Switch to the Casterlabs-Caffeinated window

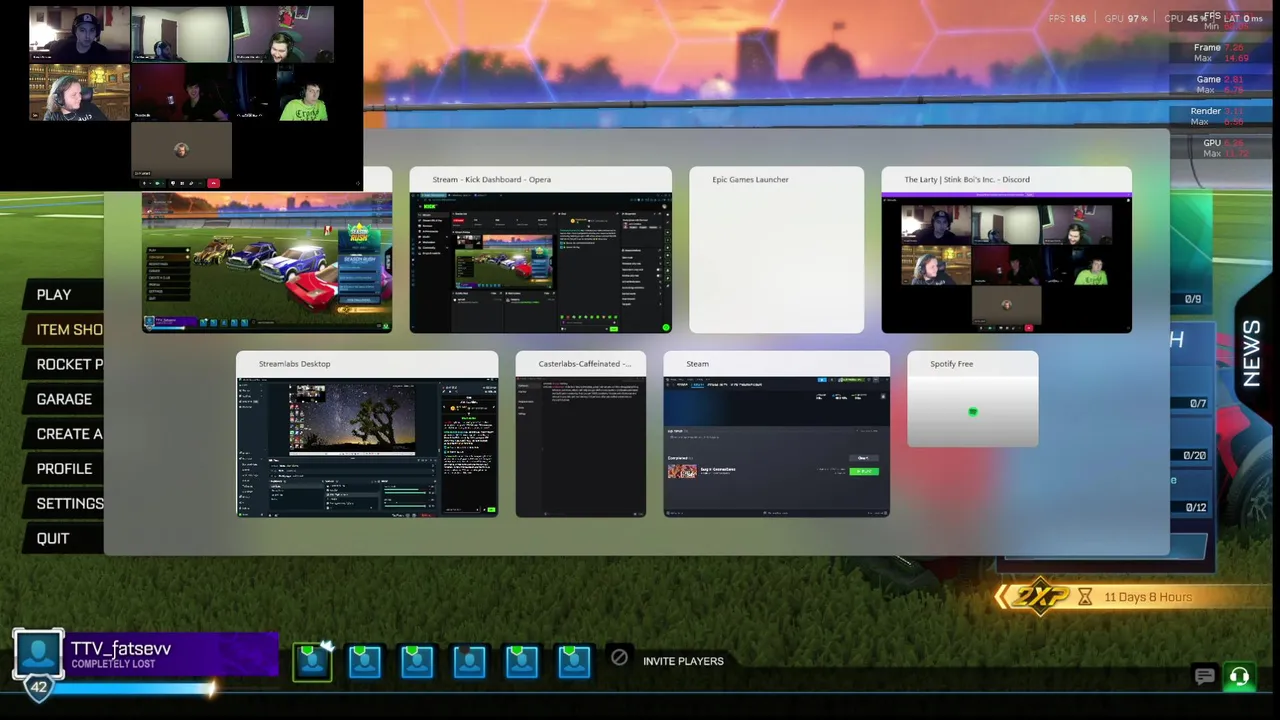coord(580,434)
